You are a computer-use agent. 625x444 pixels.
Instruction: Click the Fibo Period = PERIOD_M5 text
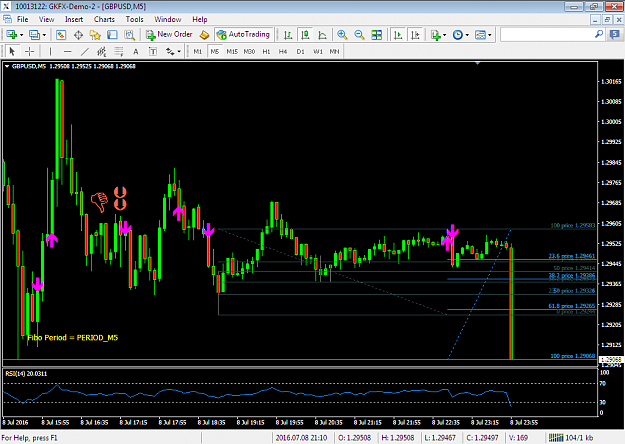coord(73,338)
